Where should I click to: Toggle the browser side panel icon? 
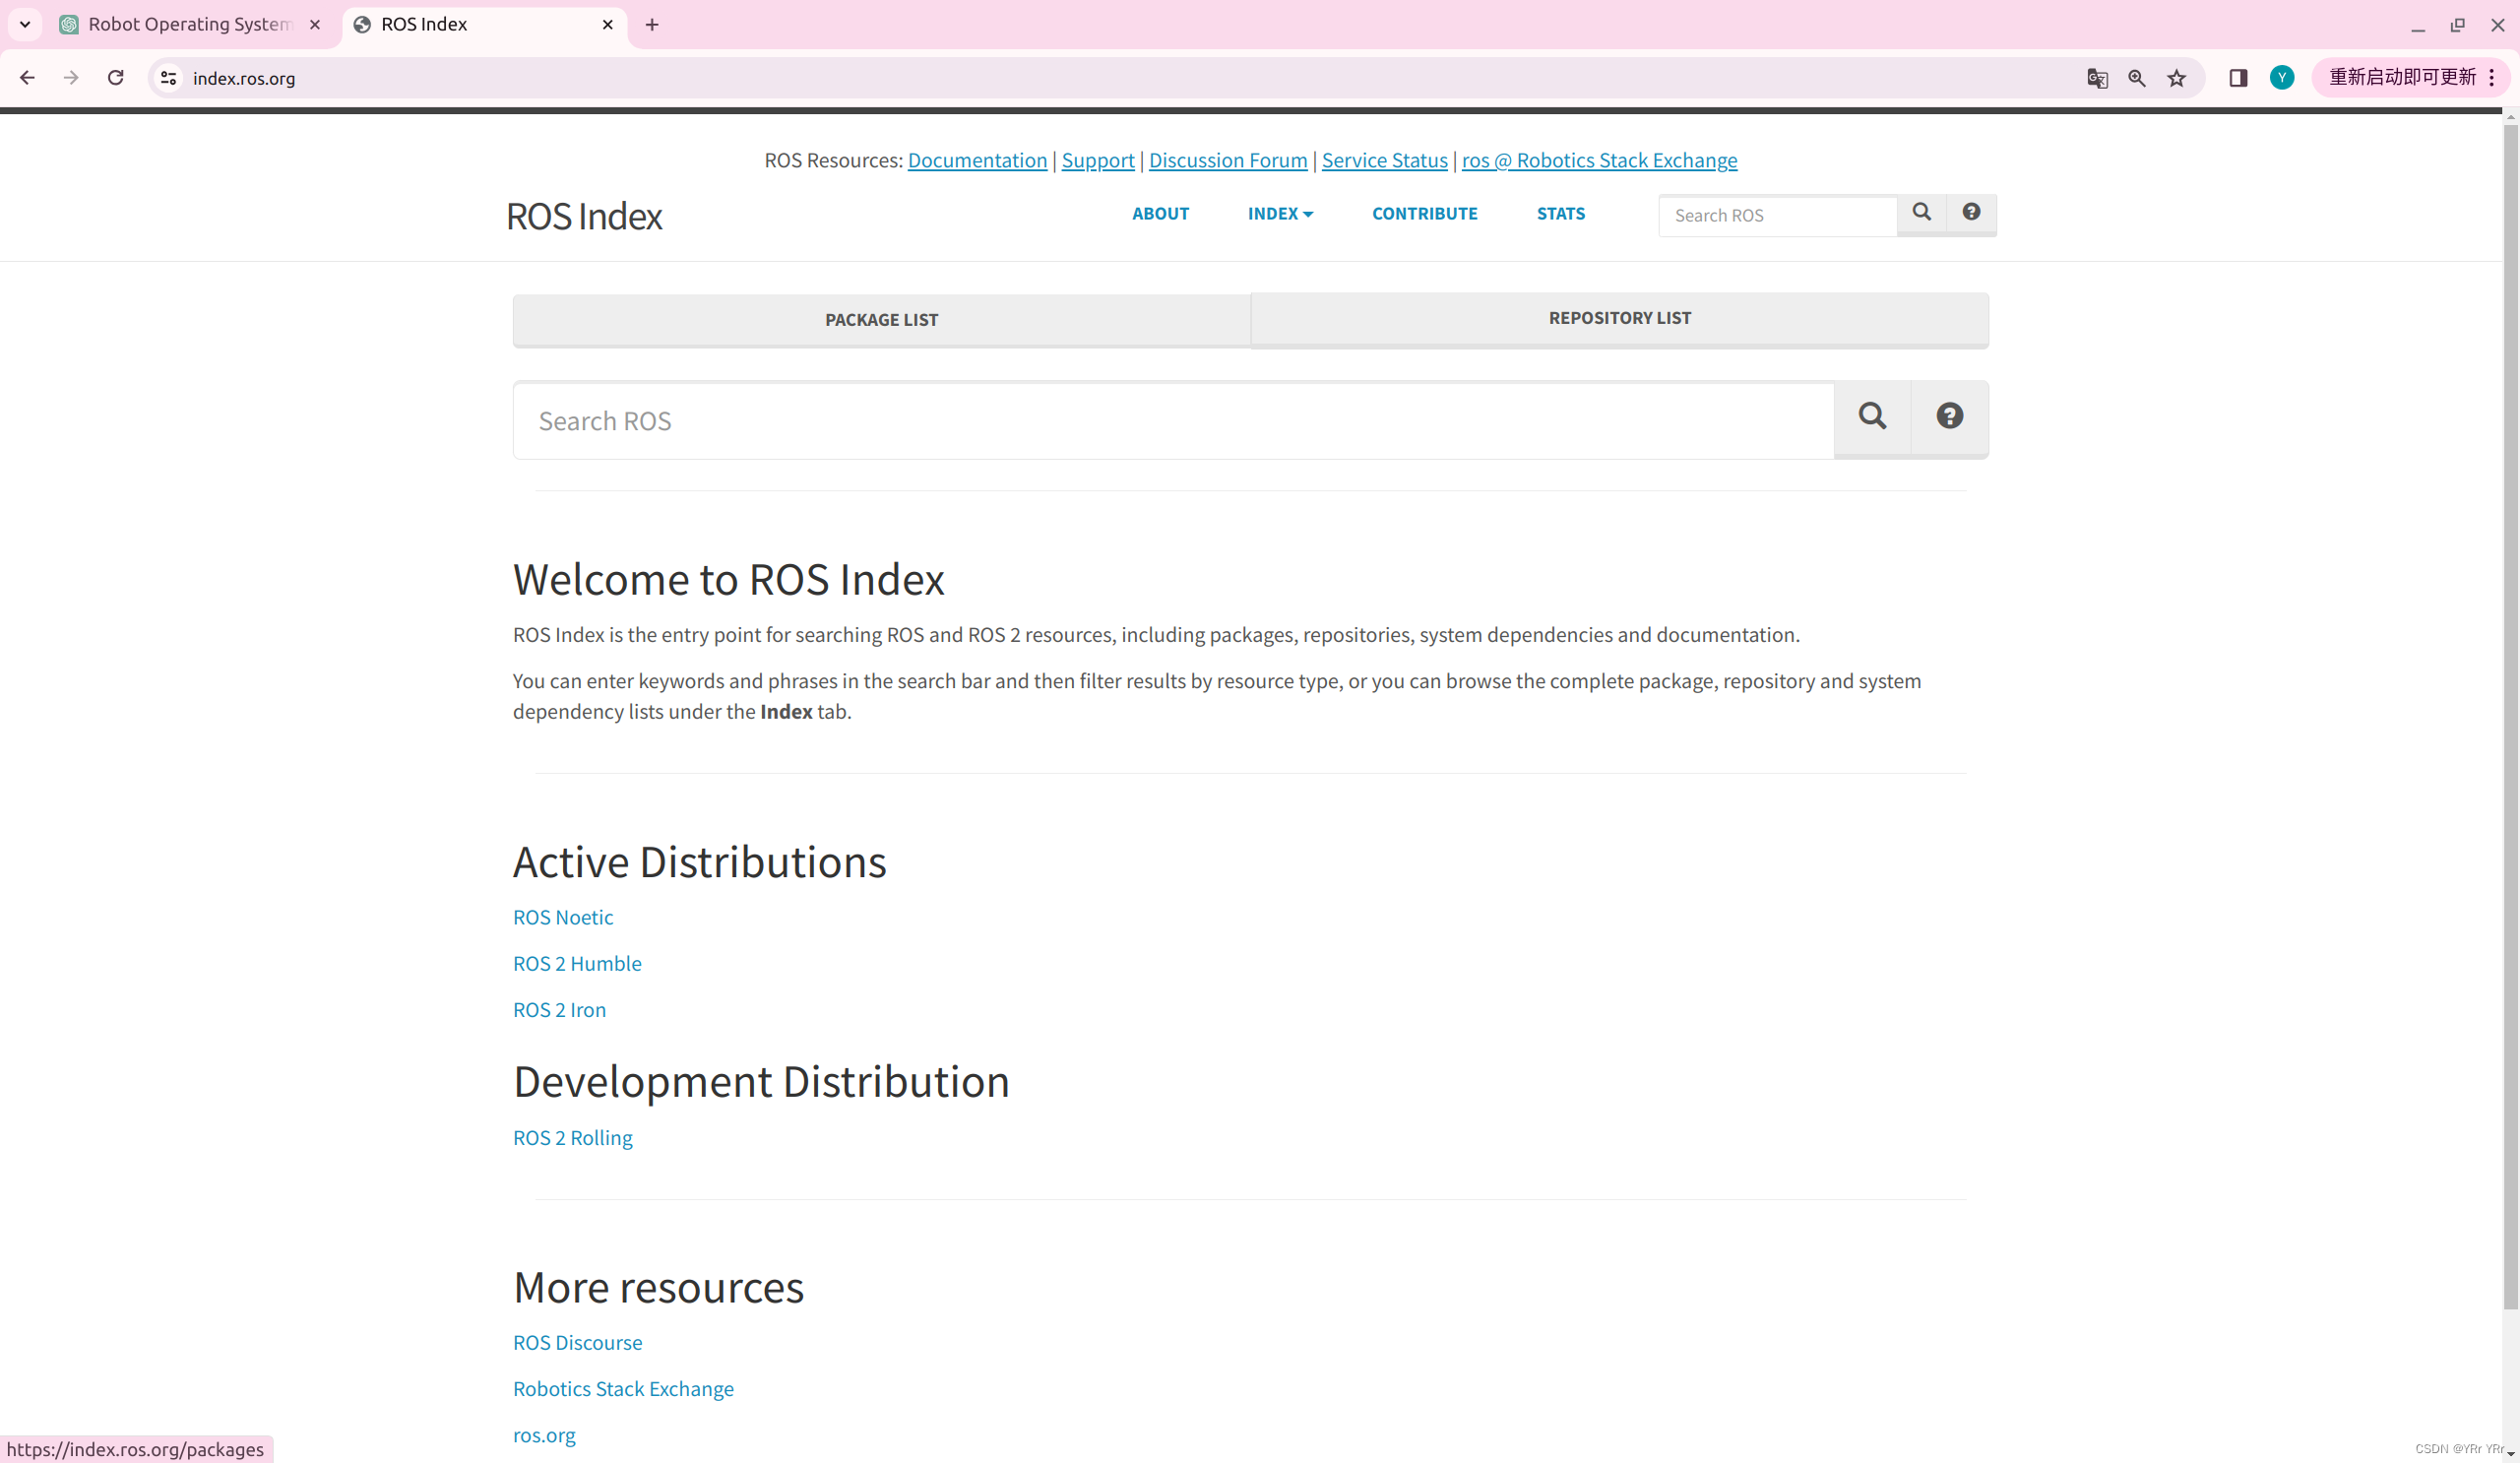[x=2238, y=78]
